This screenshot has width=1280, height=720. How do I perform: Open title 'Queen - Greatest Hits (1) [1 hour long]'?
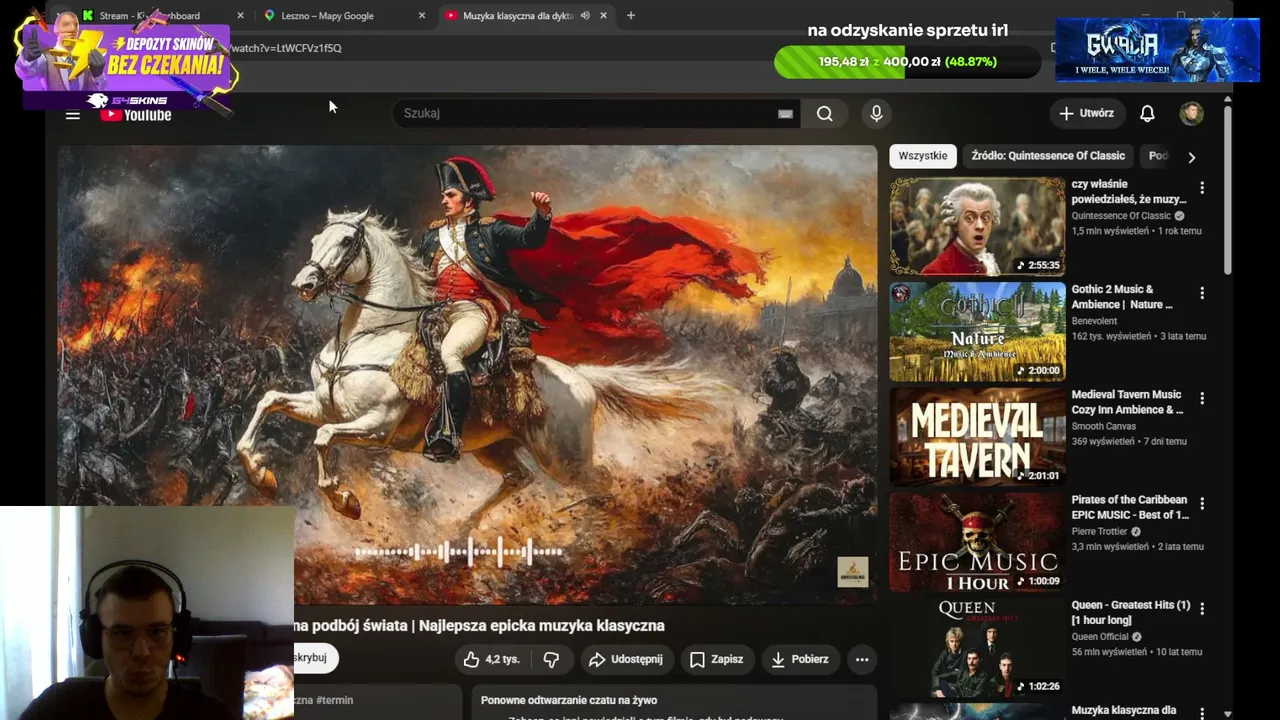(1131, 613)
